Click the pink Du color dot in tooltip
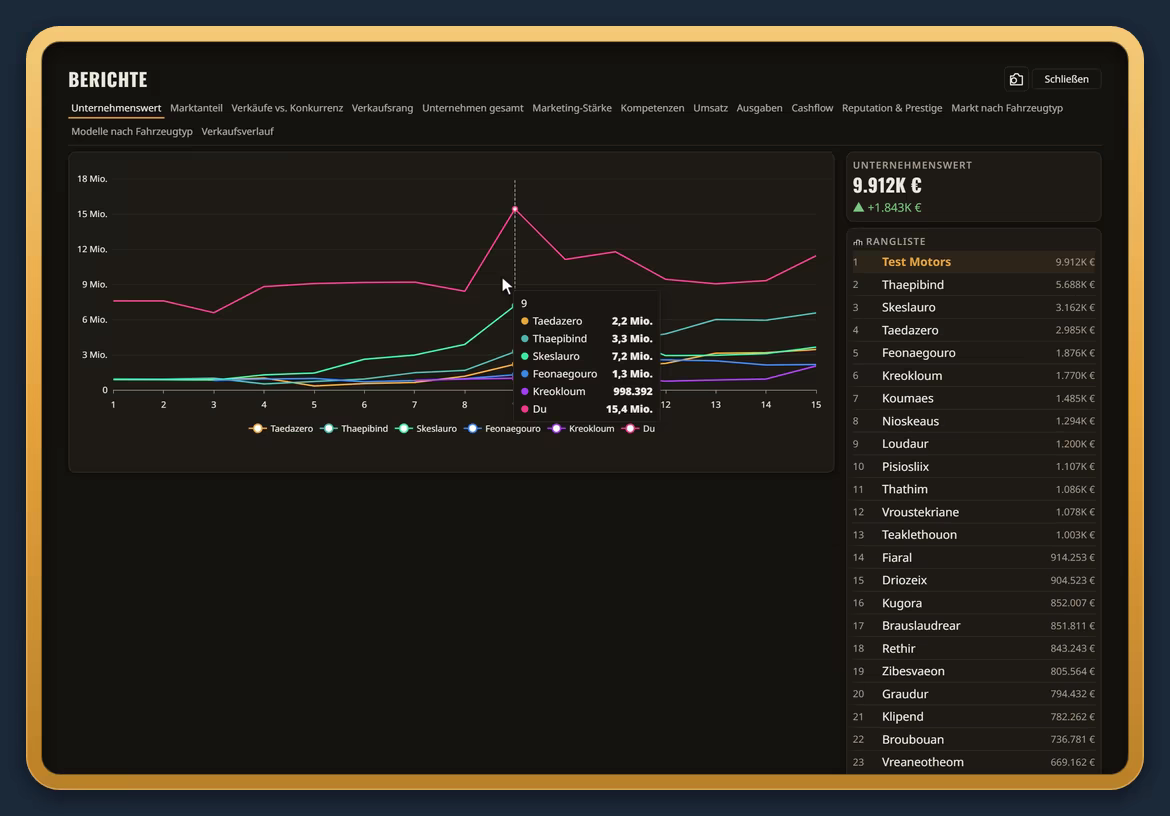Screen dimensions: 1170x816 (525, 409)
